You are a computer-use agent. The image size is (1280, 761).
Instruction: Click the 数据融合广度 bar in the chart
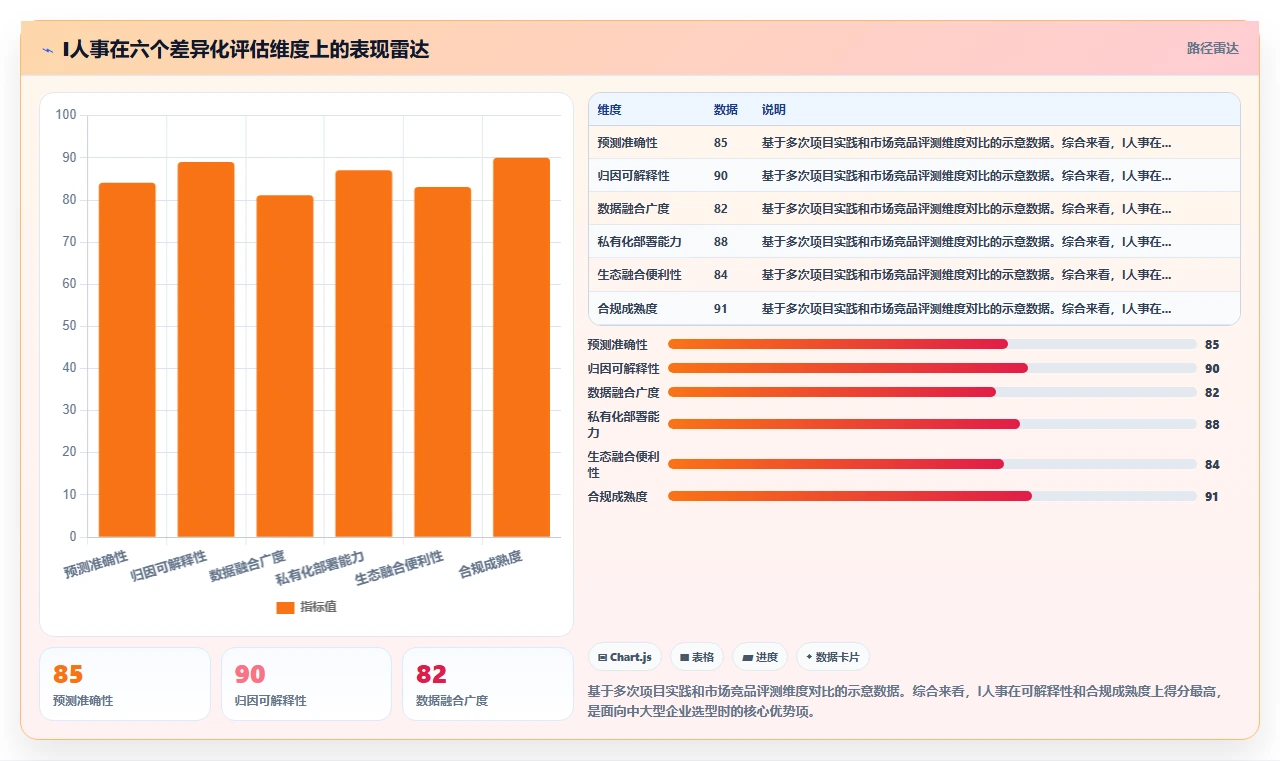coord(285,366)
